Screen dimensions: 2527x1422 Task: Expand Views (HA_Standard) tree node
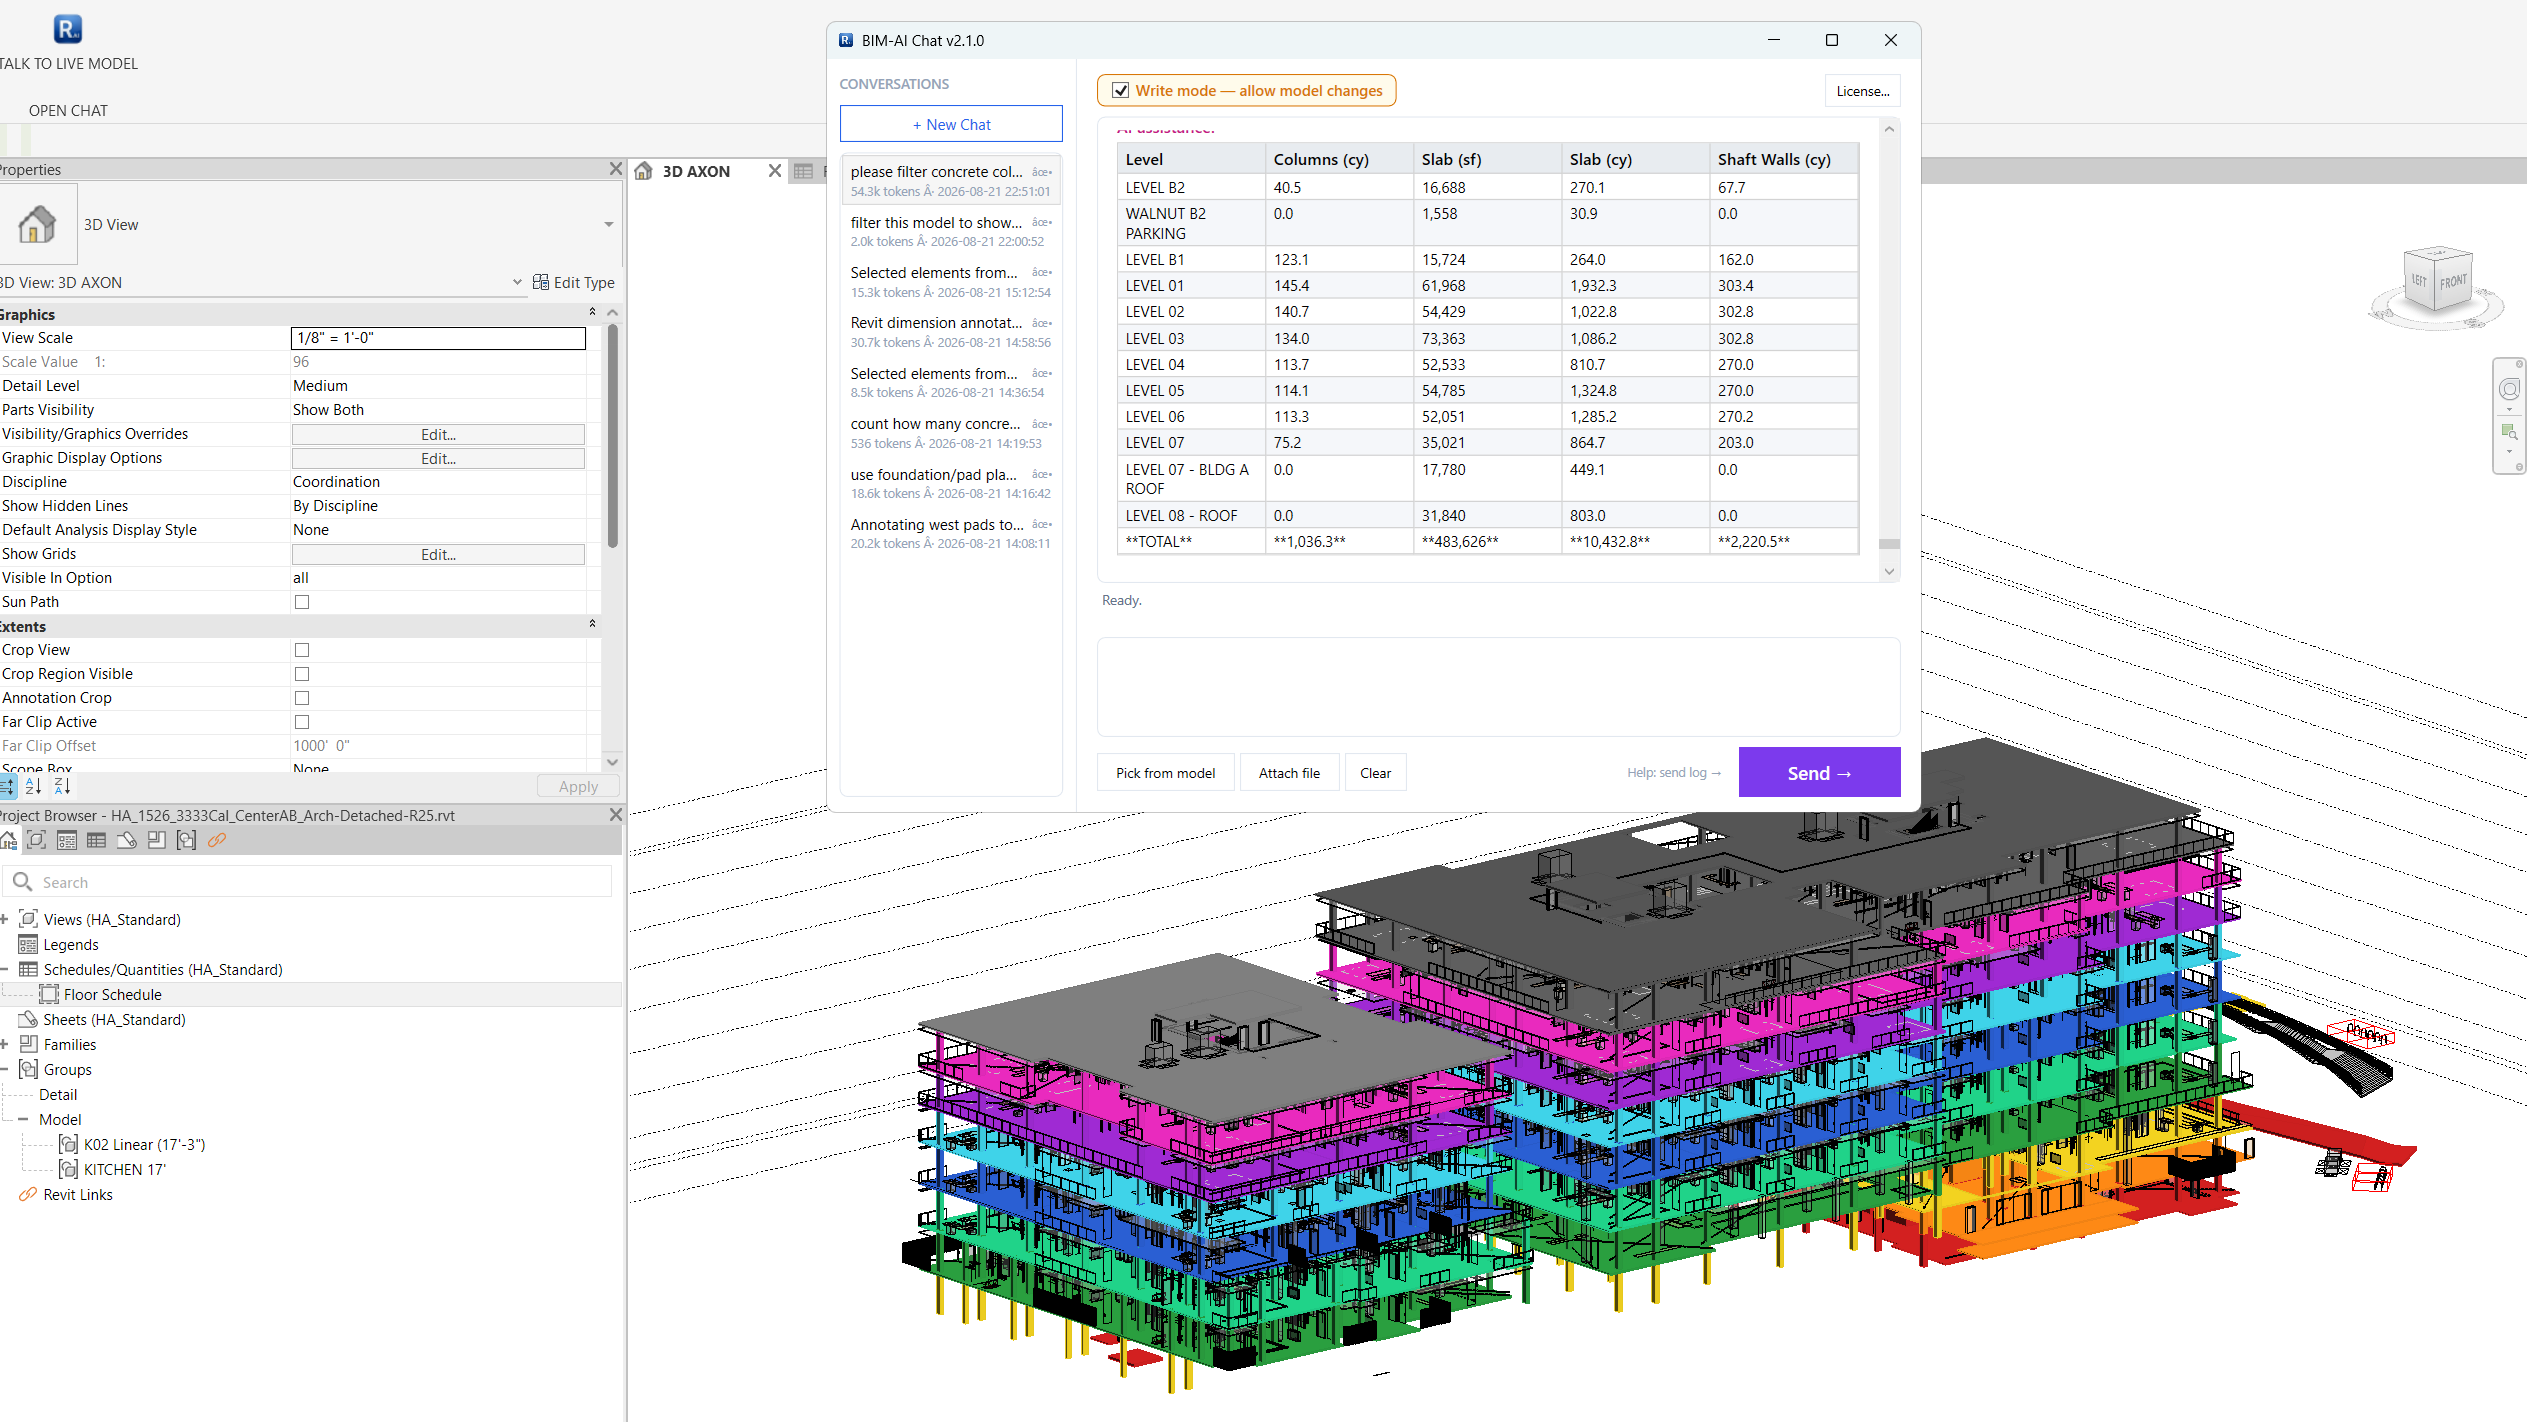[x=5, y=919]
